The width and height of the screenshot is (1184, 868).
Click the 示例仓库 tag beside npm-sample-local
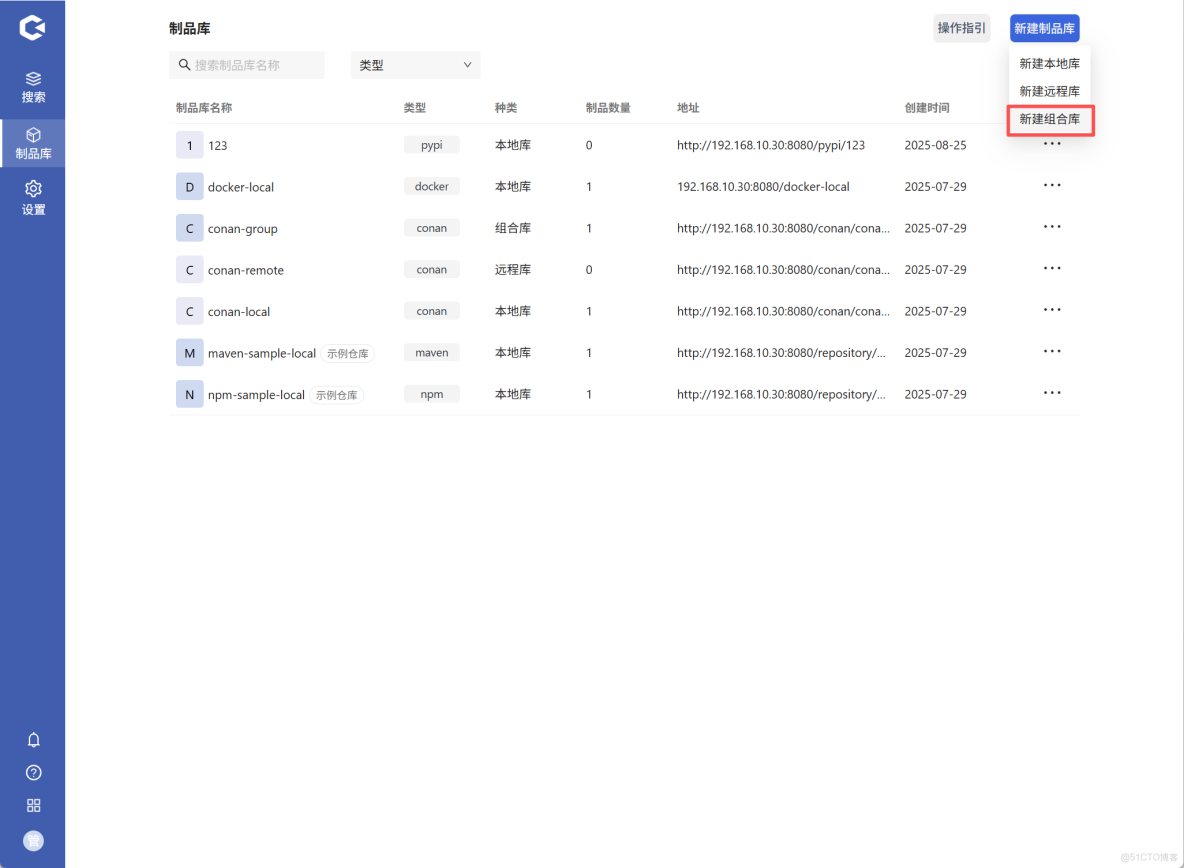[x=338, y=394]
